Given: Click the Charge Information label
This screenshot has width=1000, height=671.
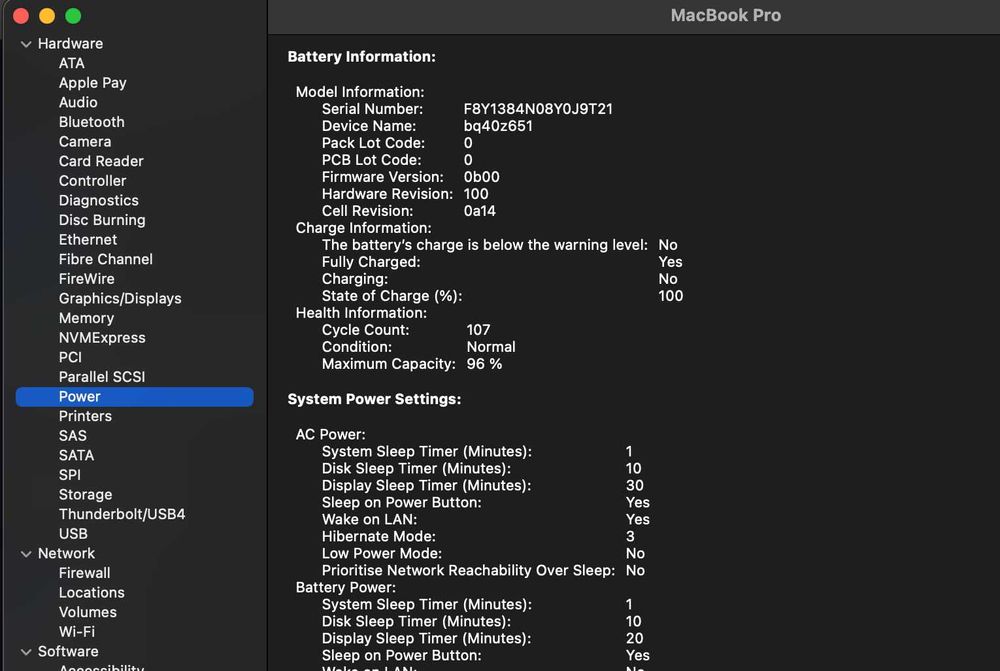Looking at the screenshot, I should point(364,228).
